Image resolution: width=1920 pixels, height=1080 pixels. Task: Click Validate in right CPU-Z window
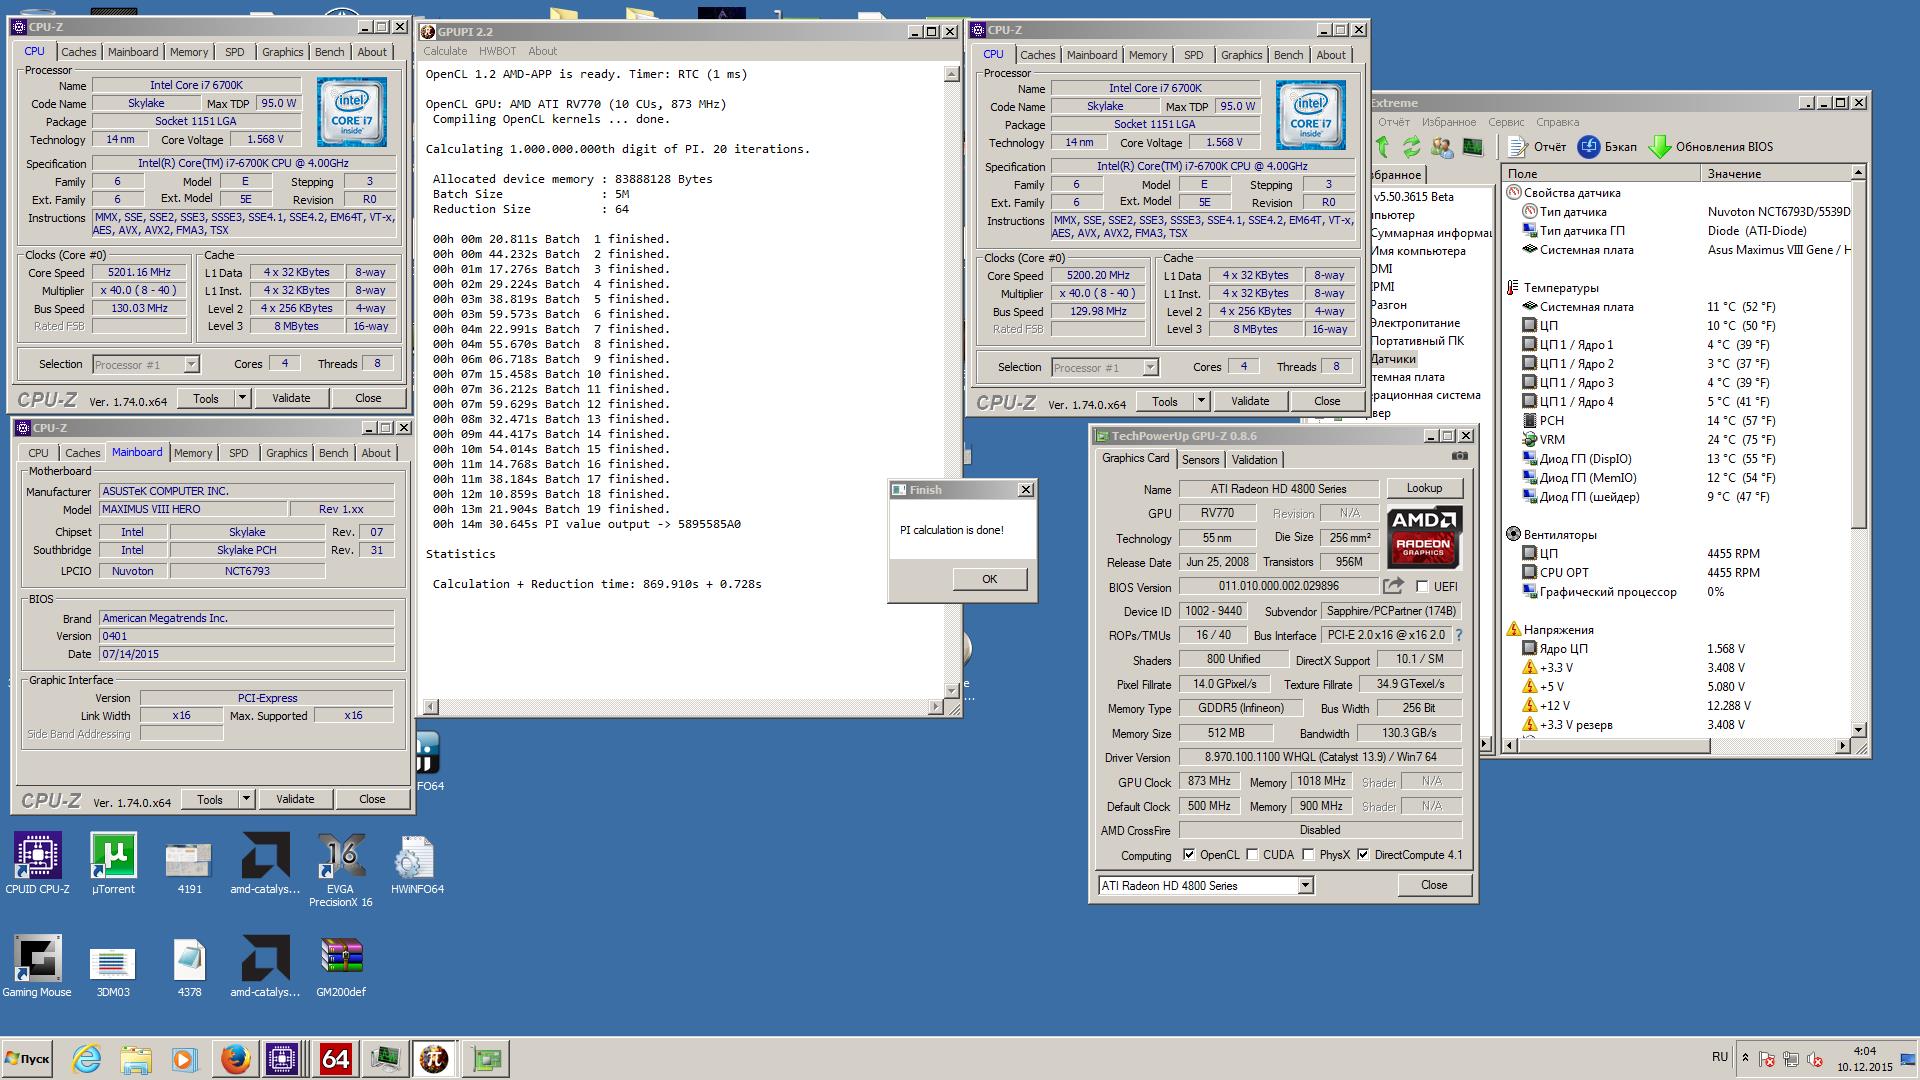coord(1250,401)
